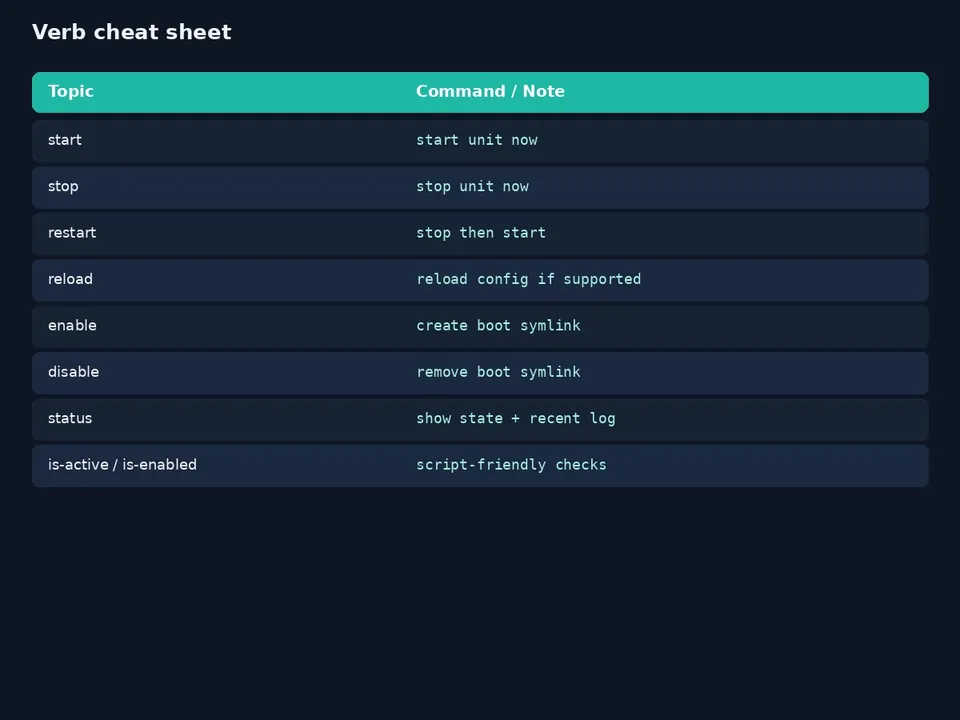Viewport: 960px width, 720px height.
Task: Click the 'script-friendly checks' note
Action: 511,465
